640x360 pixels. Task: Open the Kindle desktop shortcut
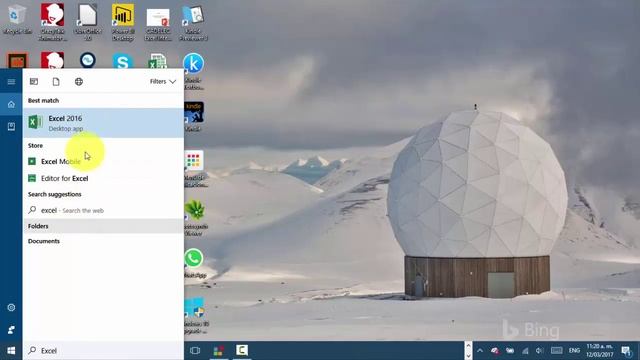coord(193,116)
